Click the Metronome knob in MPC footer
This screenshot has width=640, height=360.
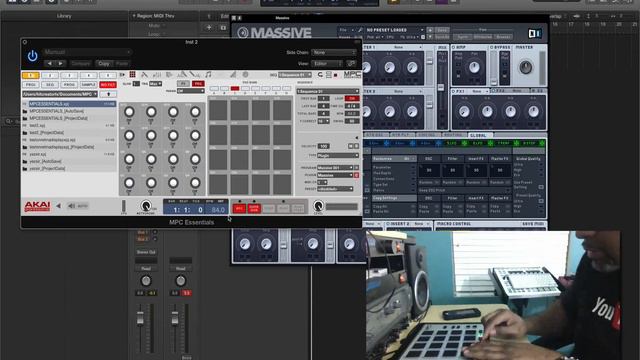point(146,205)
